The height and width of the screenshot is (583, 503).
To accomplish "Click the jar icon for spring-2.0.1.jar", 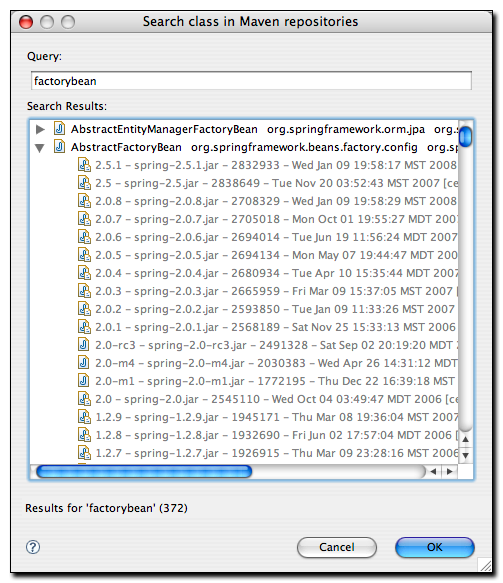I will tap(84, 327).
